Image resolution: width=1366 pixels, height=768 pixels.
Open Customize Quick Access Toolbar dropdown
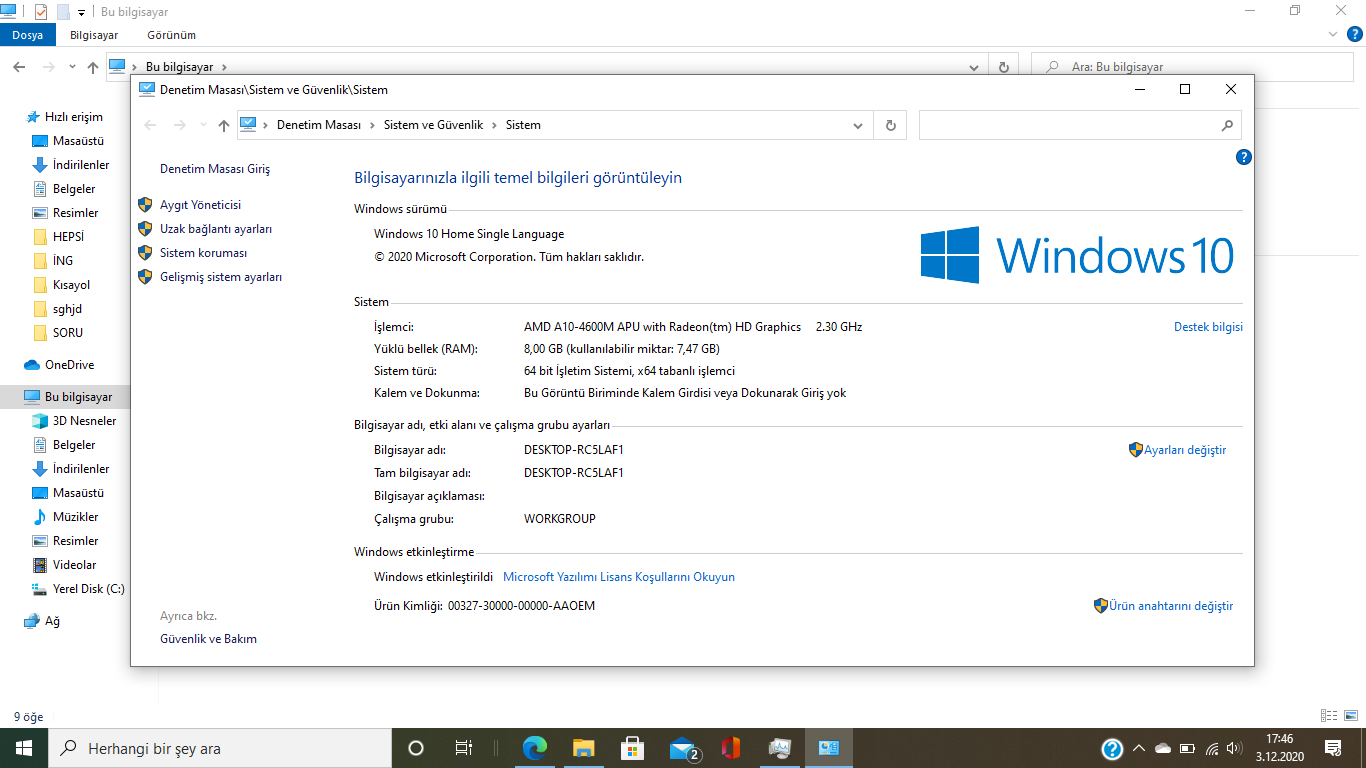click(x=81, y=12)
